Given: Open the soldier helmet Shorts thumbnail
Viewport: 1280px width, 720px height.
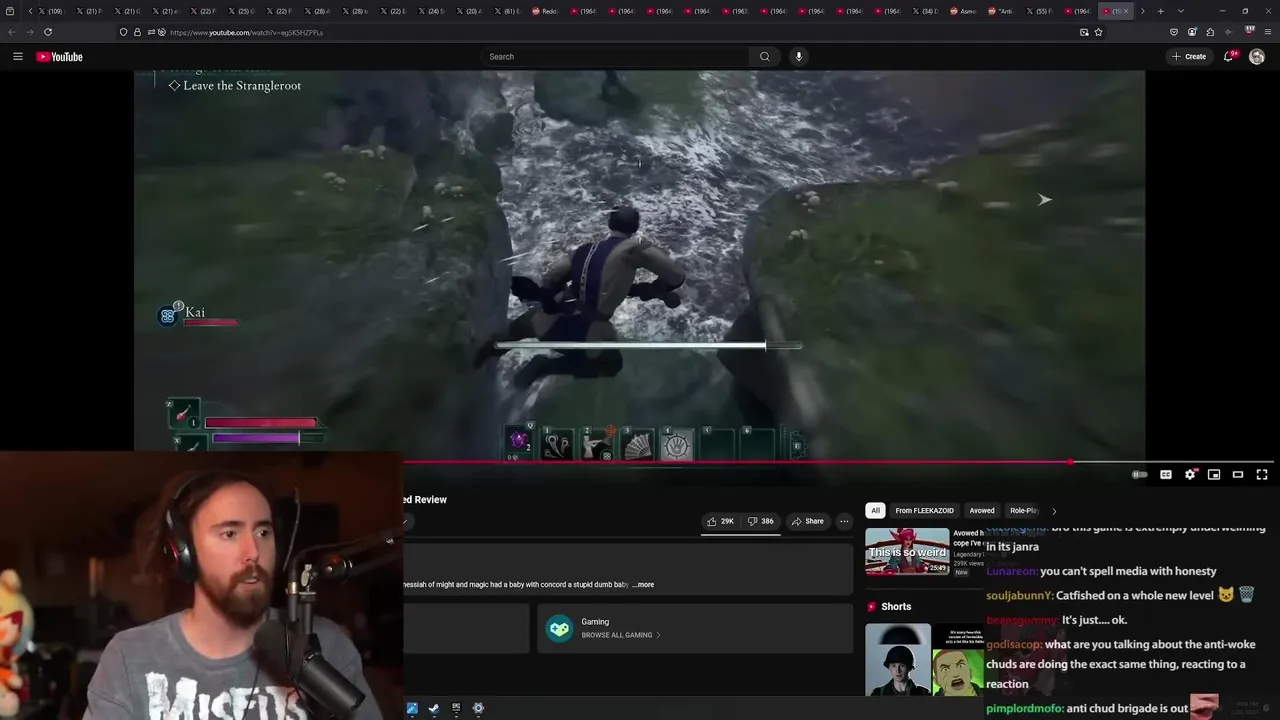Looking at the screenshot, I should [x=897, y=659].
